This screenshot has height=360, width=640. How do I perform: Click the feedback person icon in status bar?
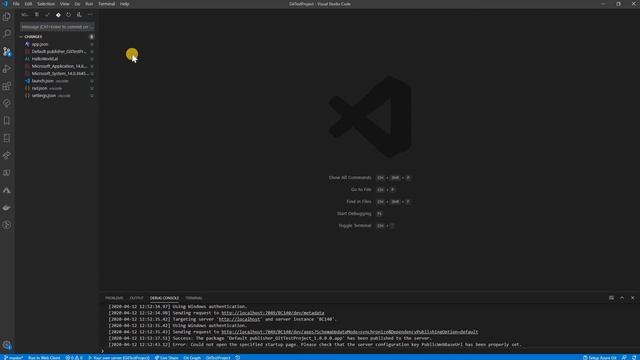[x=624, y=358]
